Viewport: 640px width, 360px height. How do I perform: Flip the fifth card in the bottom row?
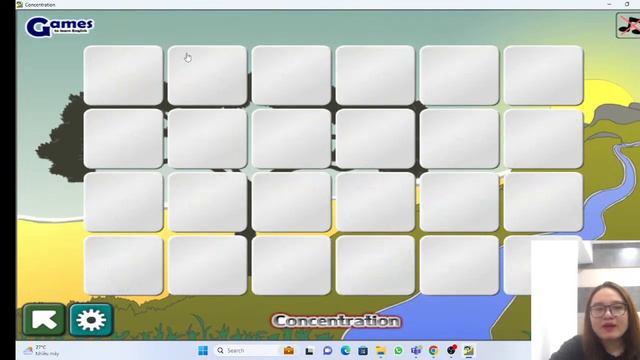tap(460, 265)
